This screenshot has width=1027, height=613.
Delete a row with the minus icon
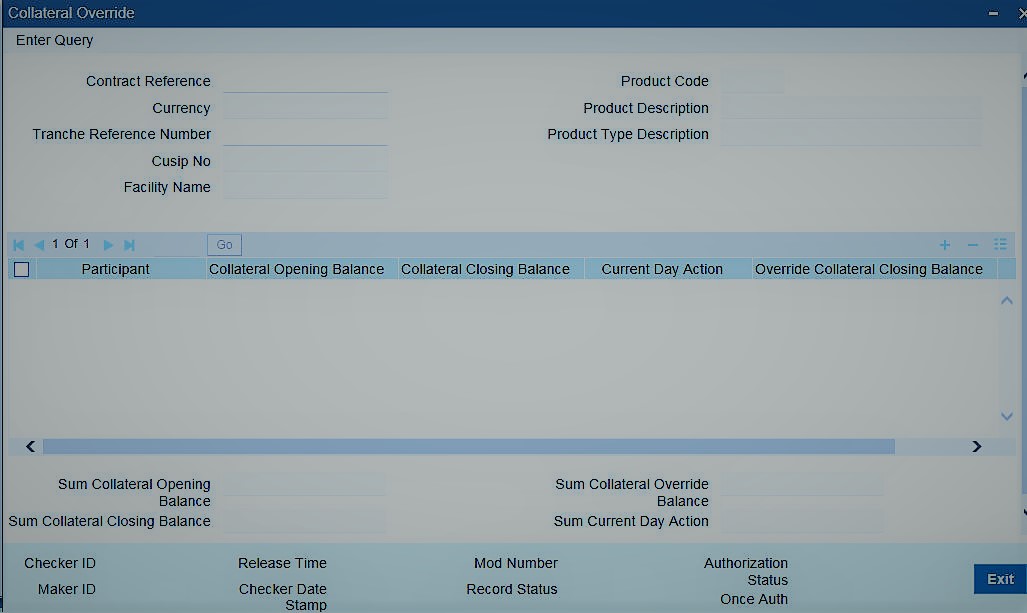tap(973, 245)
